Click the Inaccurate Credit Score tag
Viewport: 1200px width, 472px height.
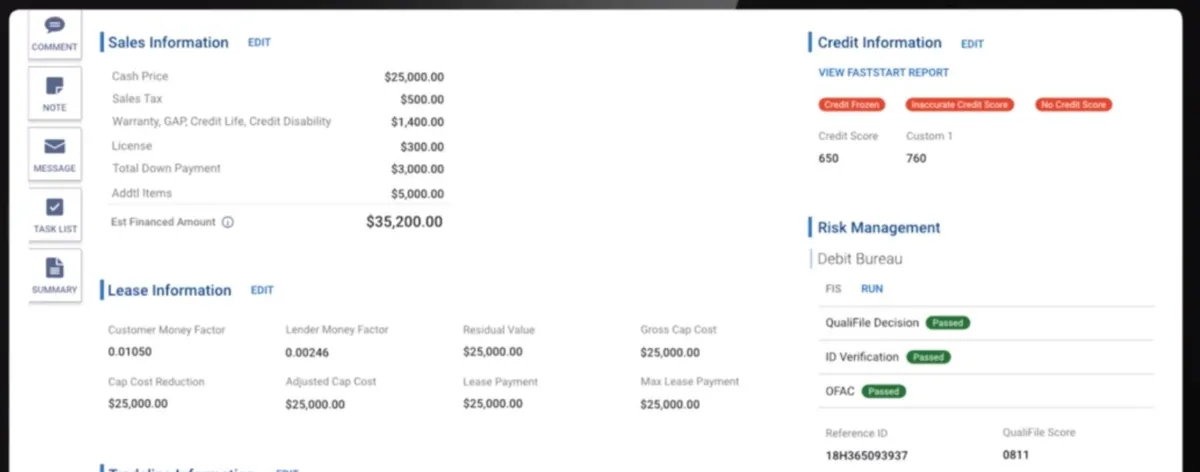960,104
